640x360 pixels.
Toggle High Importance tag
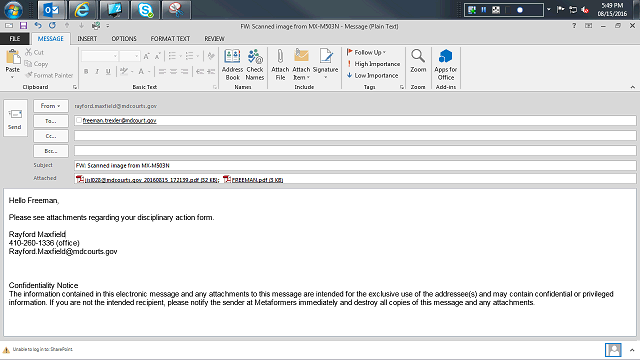coord(373,64)
